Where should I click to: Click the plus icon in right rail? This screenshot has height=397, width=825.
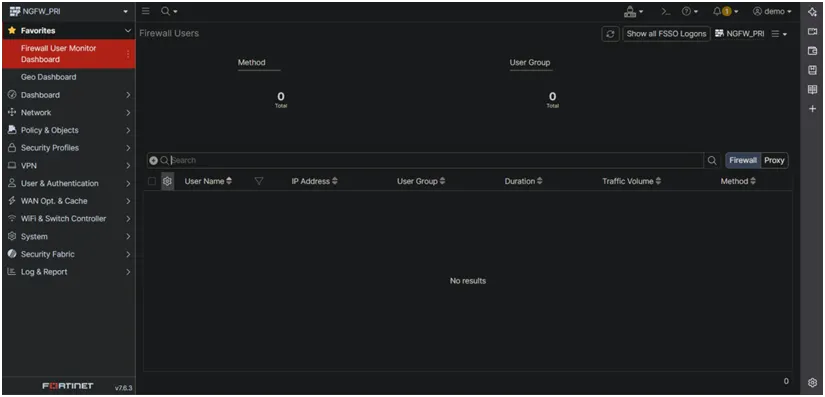click(x=812, y=109)
